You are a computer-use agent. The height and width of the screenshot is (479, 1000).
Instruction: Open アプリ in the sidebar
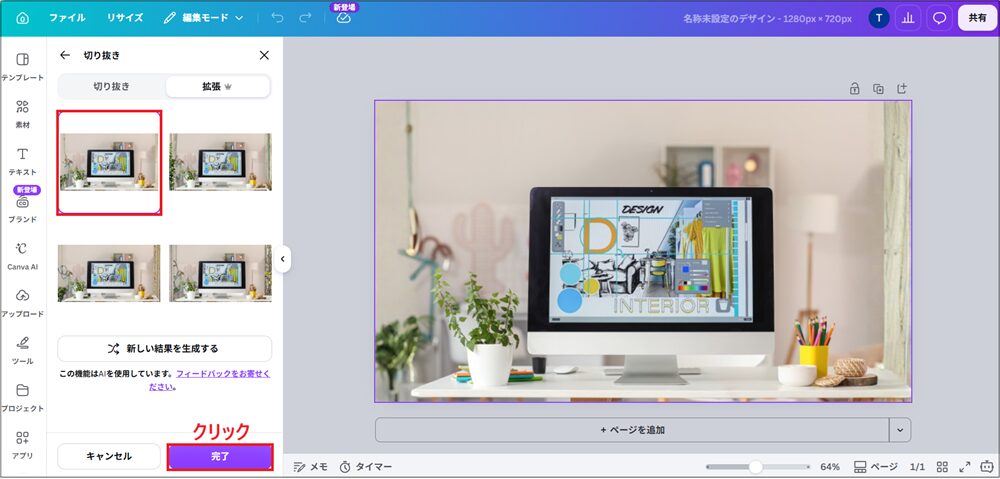tap(22, 445)
